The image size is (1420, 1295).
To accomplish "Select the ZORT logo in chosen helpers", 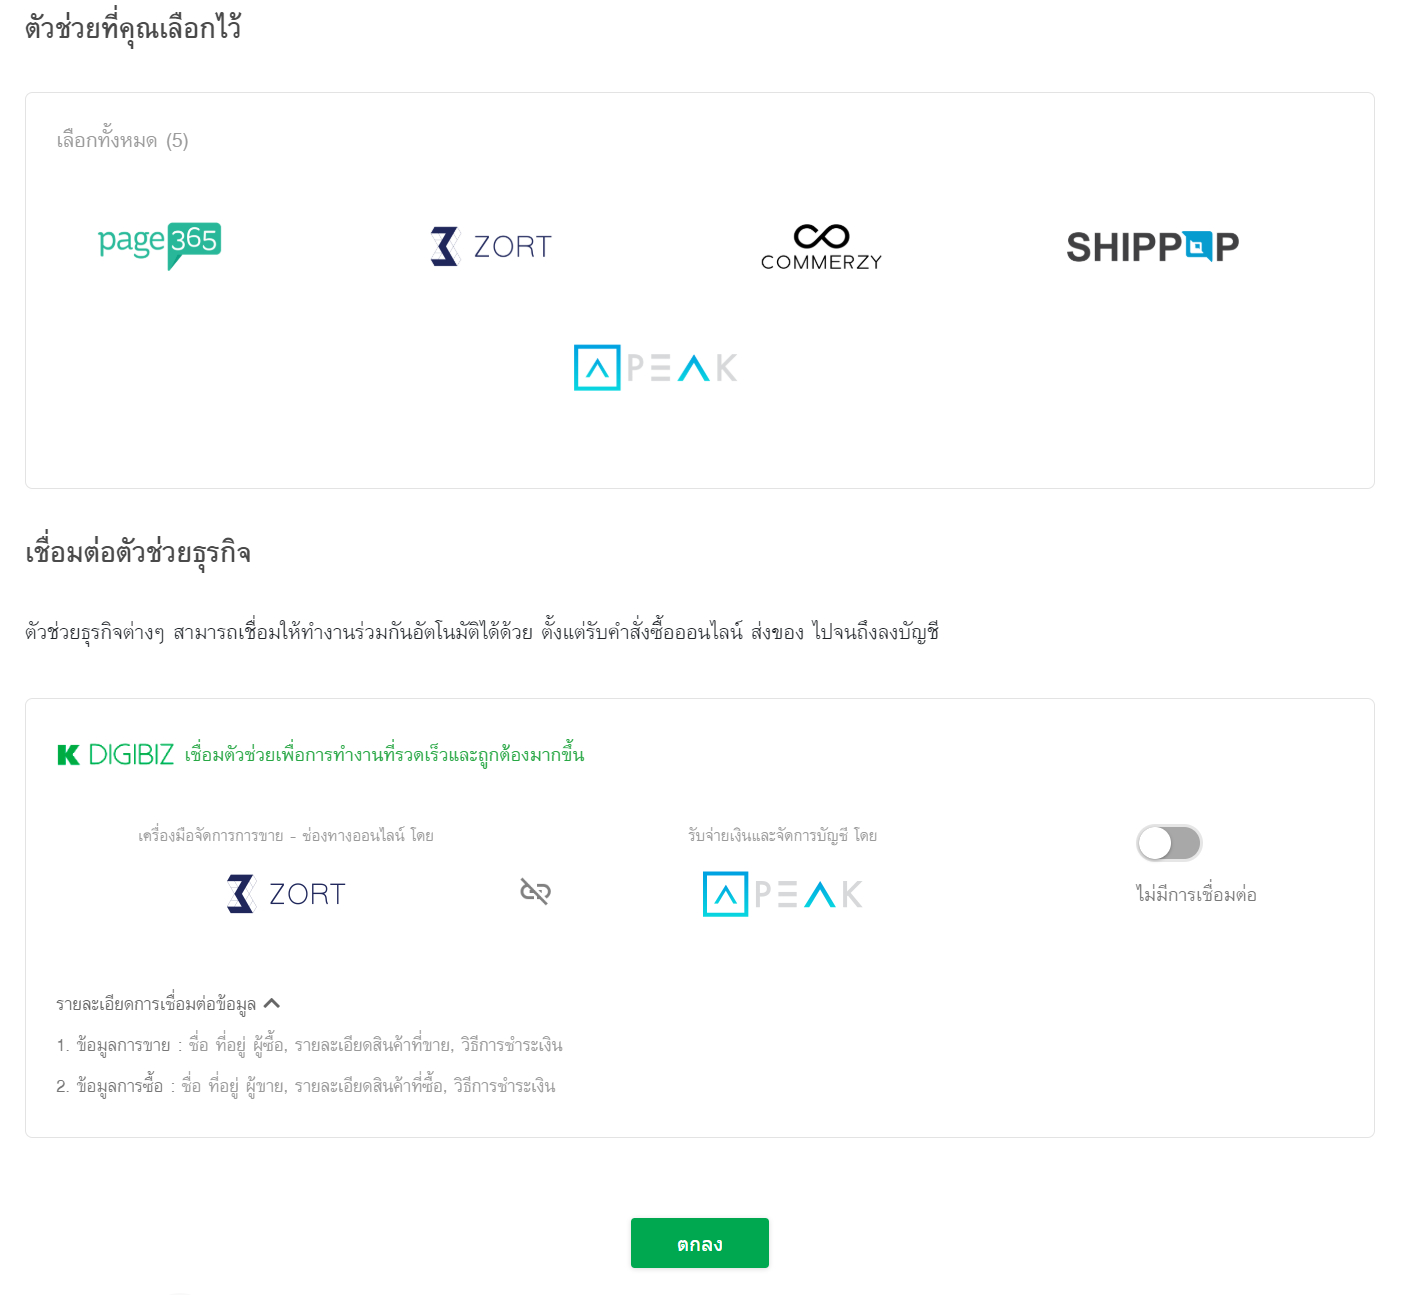I will tap(490, 246).
